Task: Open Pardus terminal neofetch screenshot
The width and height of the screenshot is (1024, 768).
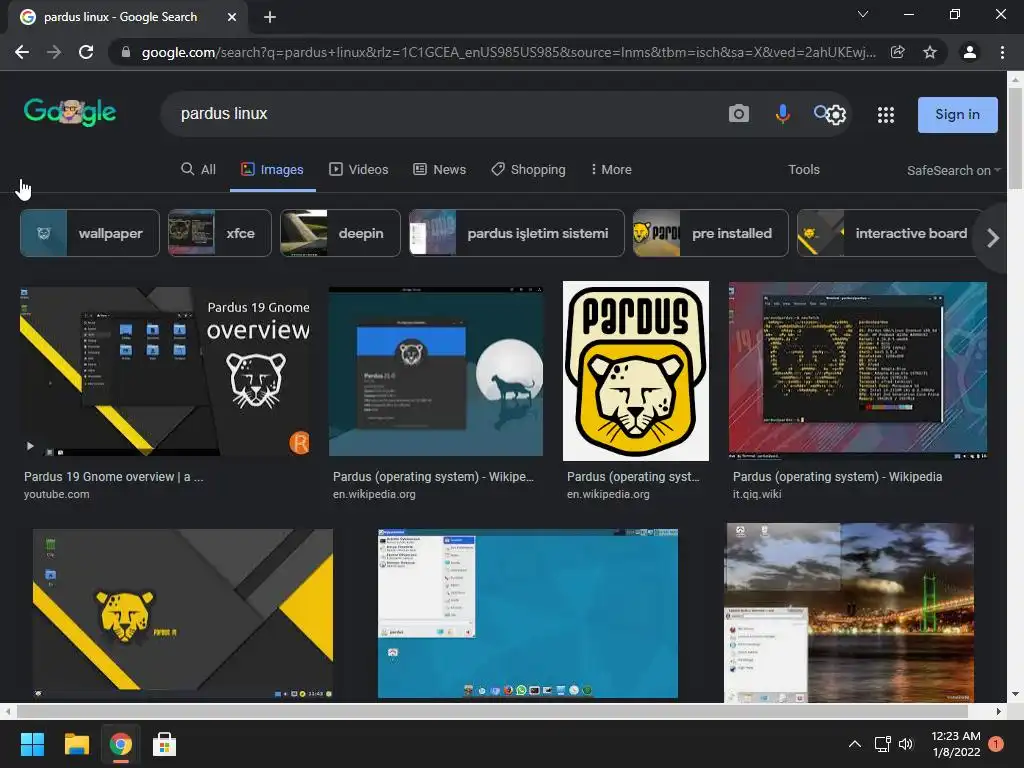Action: (x=857, y=370)
